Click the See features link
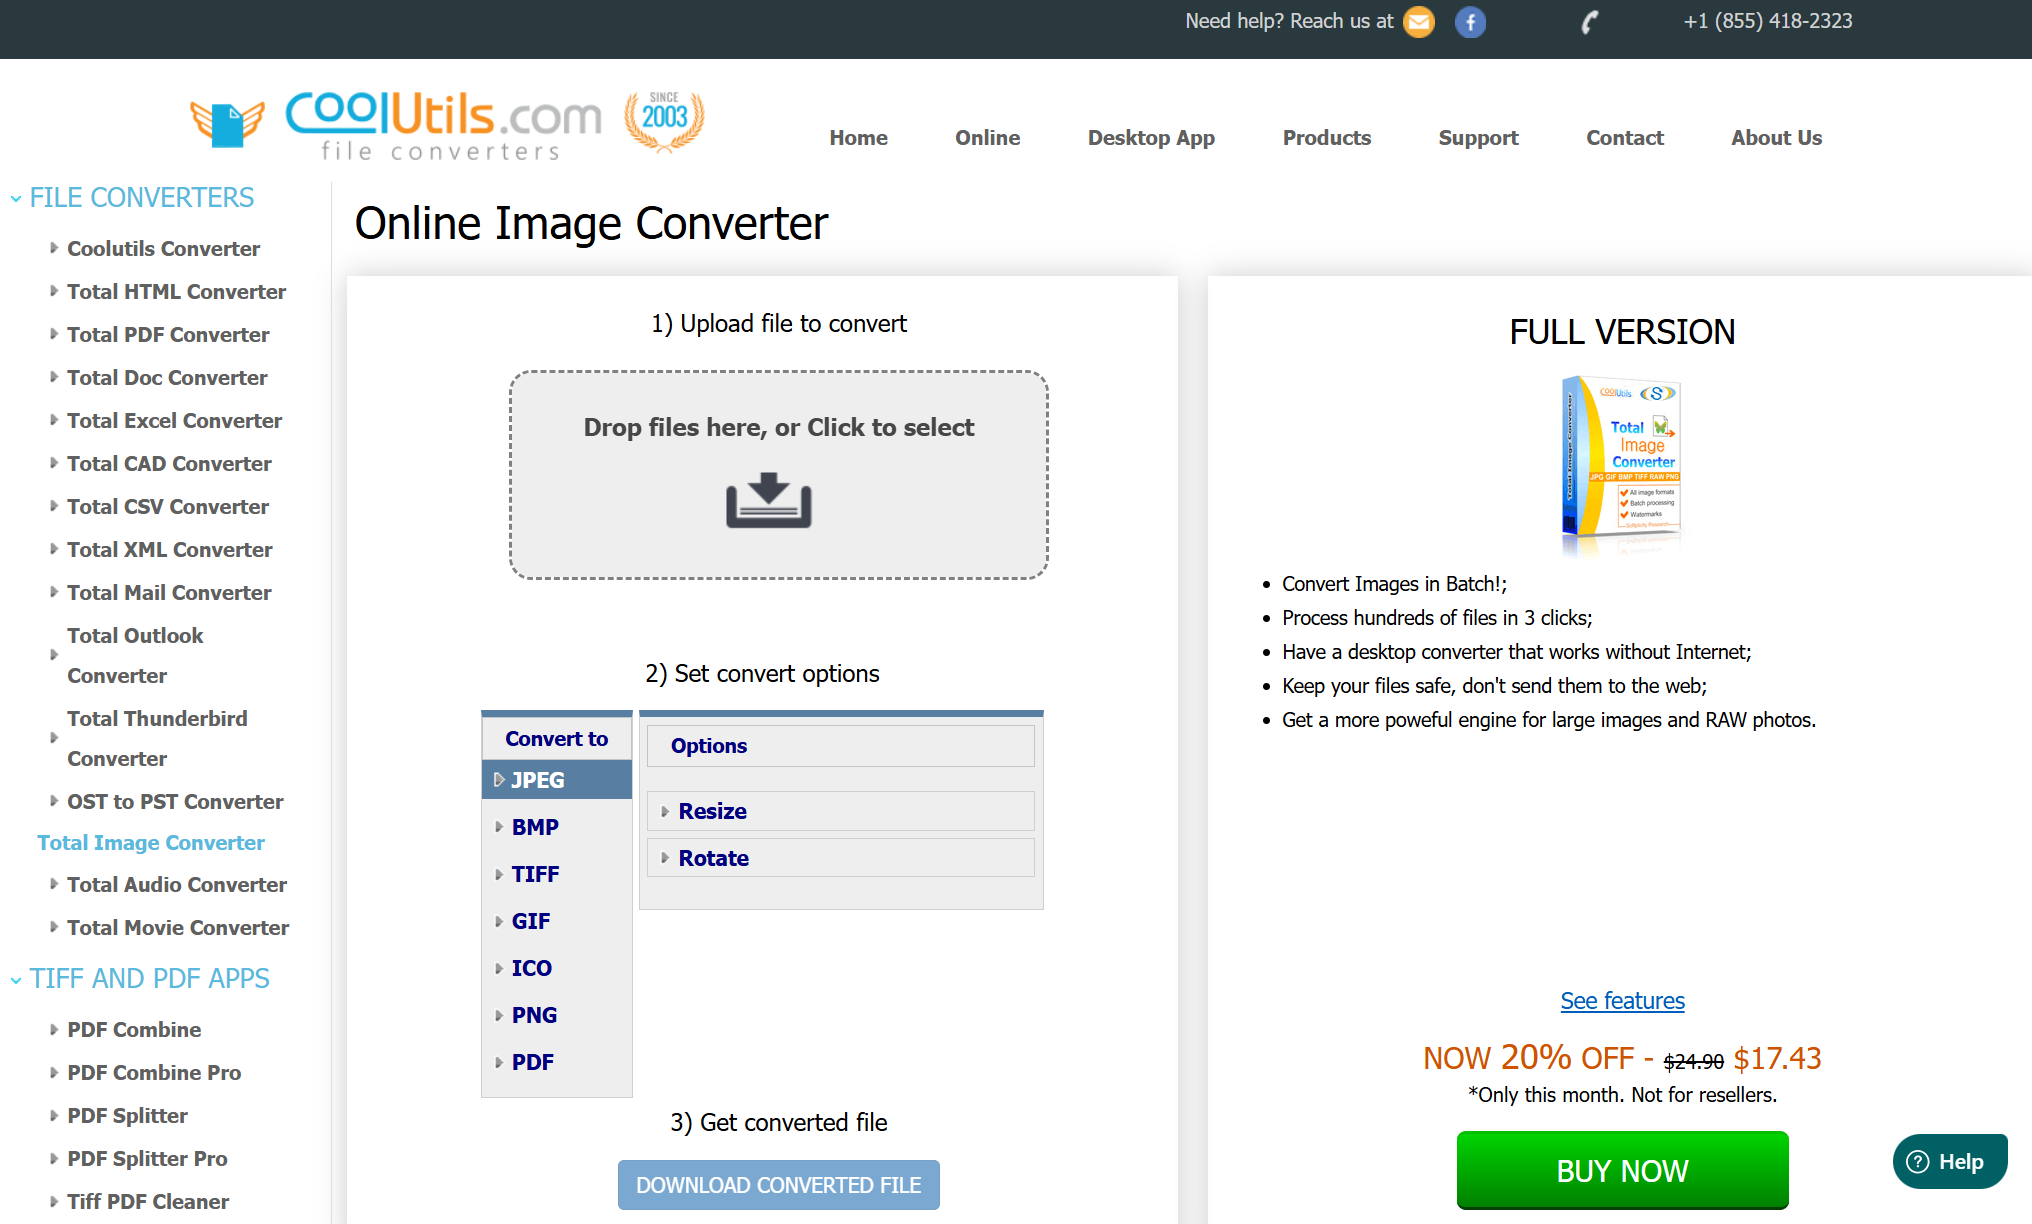 point(1623,1000)
